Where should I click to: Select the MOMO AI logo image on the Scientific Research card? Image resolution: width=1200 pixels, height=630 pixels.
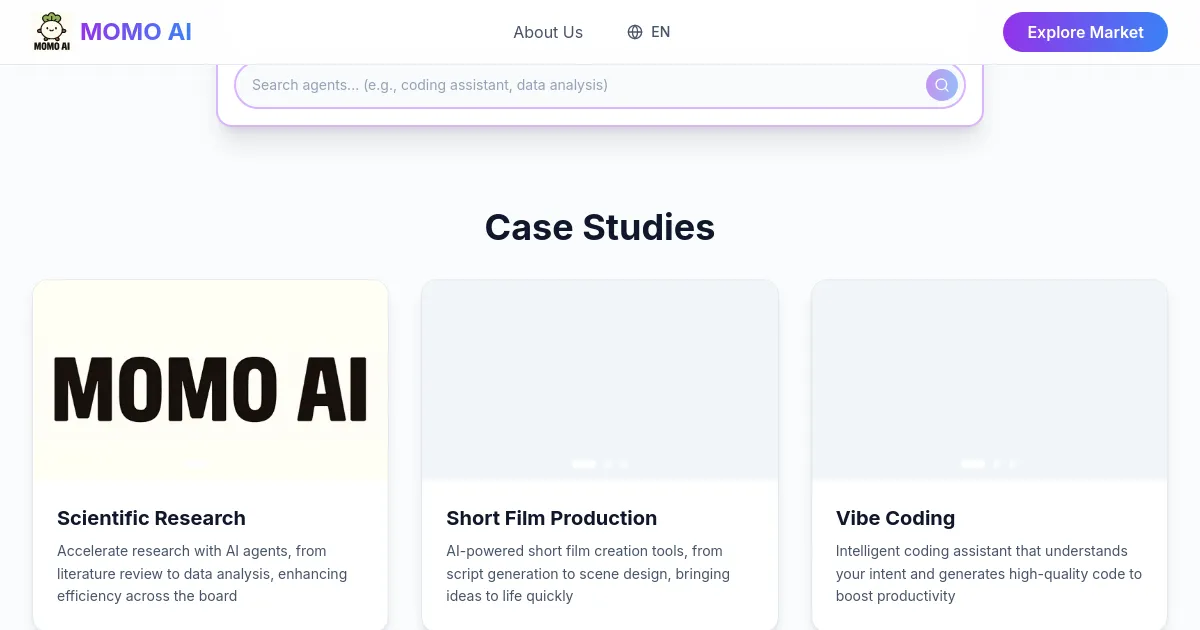coord(210,380)
